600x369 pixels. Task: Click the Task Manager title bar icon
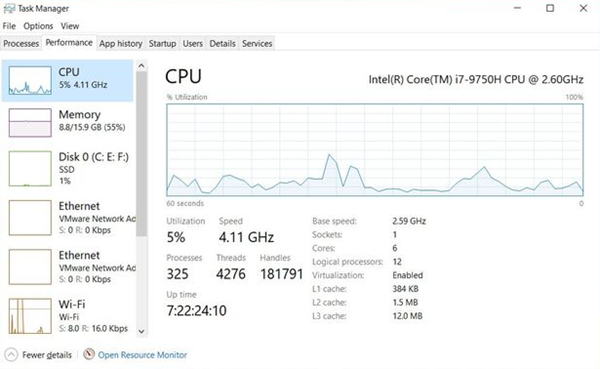click(x=9, y=8)
